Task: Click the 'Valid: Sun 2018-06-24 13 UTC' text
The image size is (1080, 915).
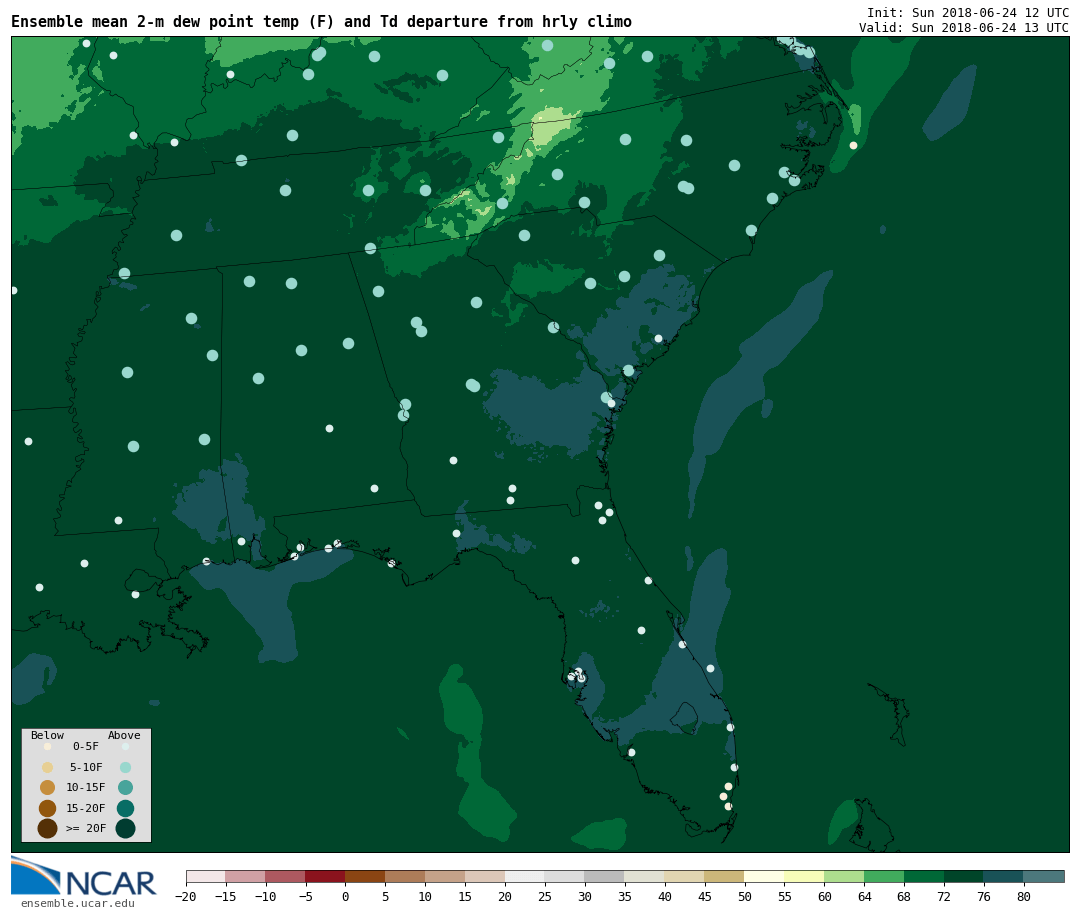Action: 964,28
